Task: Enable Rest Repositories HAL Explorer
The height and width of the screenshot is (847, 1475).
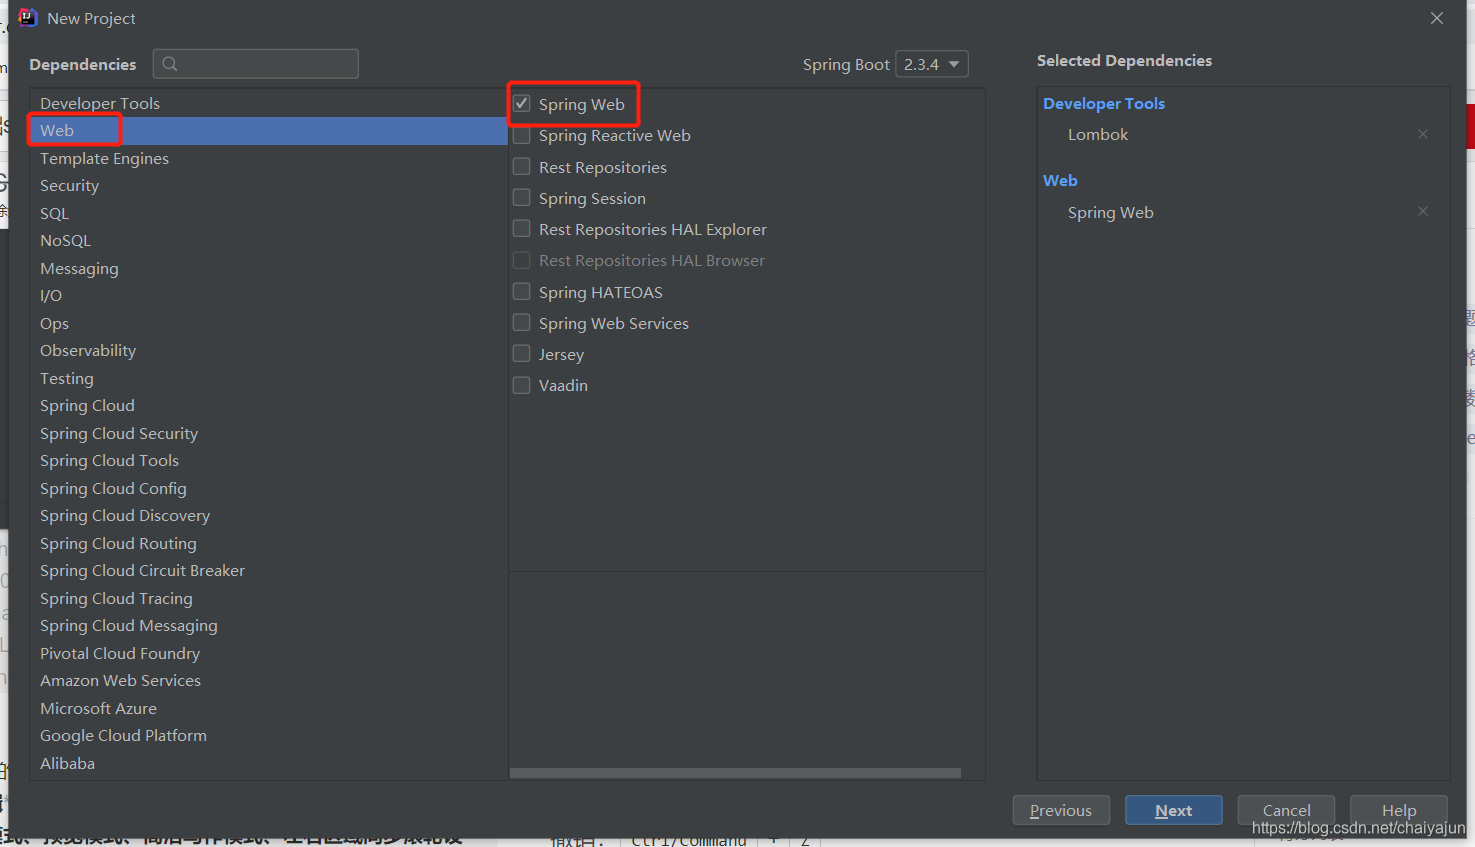Action: [x=522, y=228]
